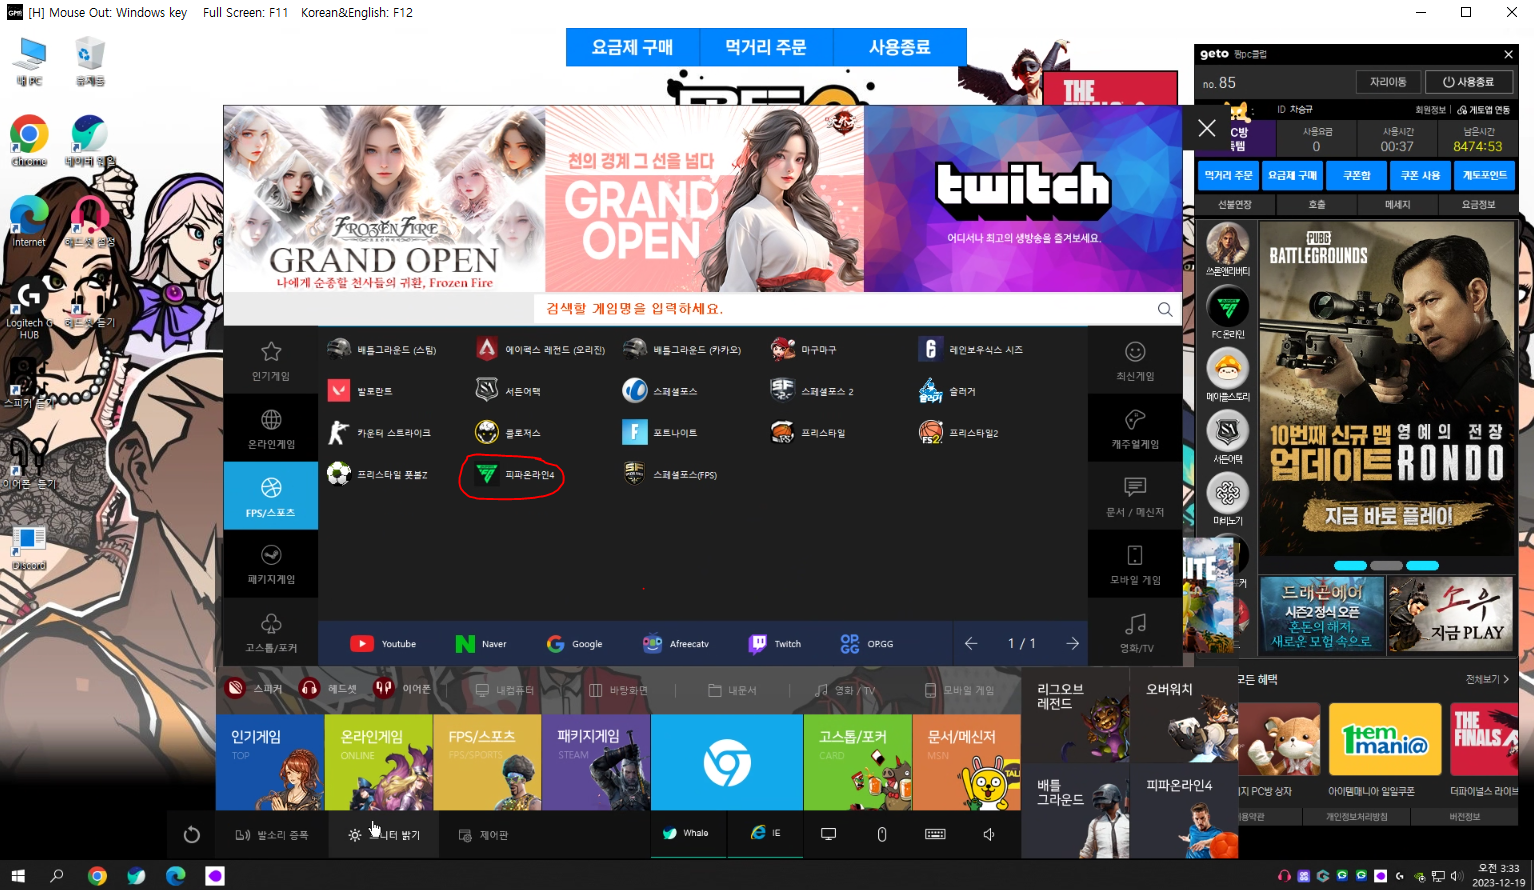Open Chrome from the Windows taskbar

pos(97,876)
